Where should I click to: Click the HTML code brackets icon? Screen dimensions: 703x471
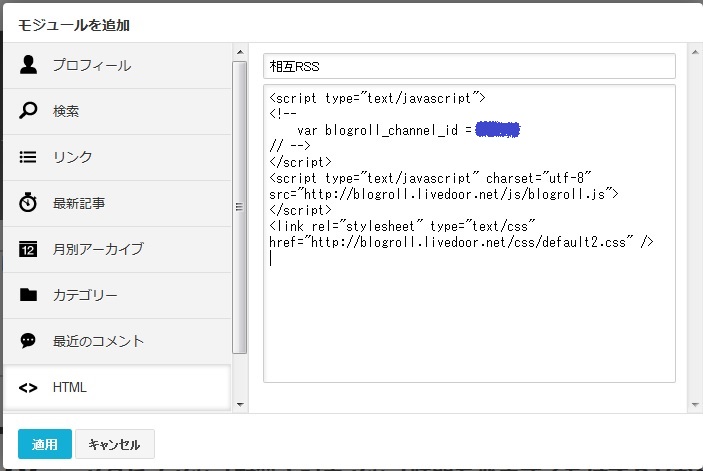click(x=28, y=387)
